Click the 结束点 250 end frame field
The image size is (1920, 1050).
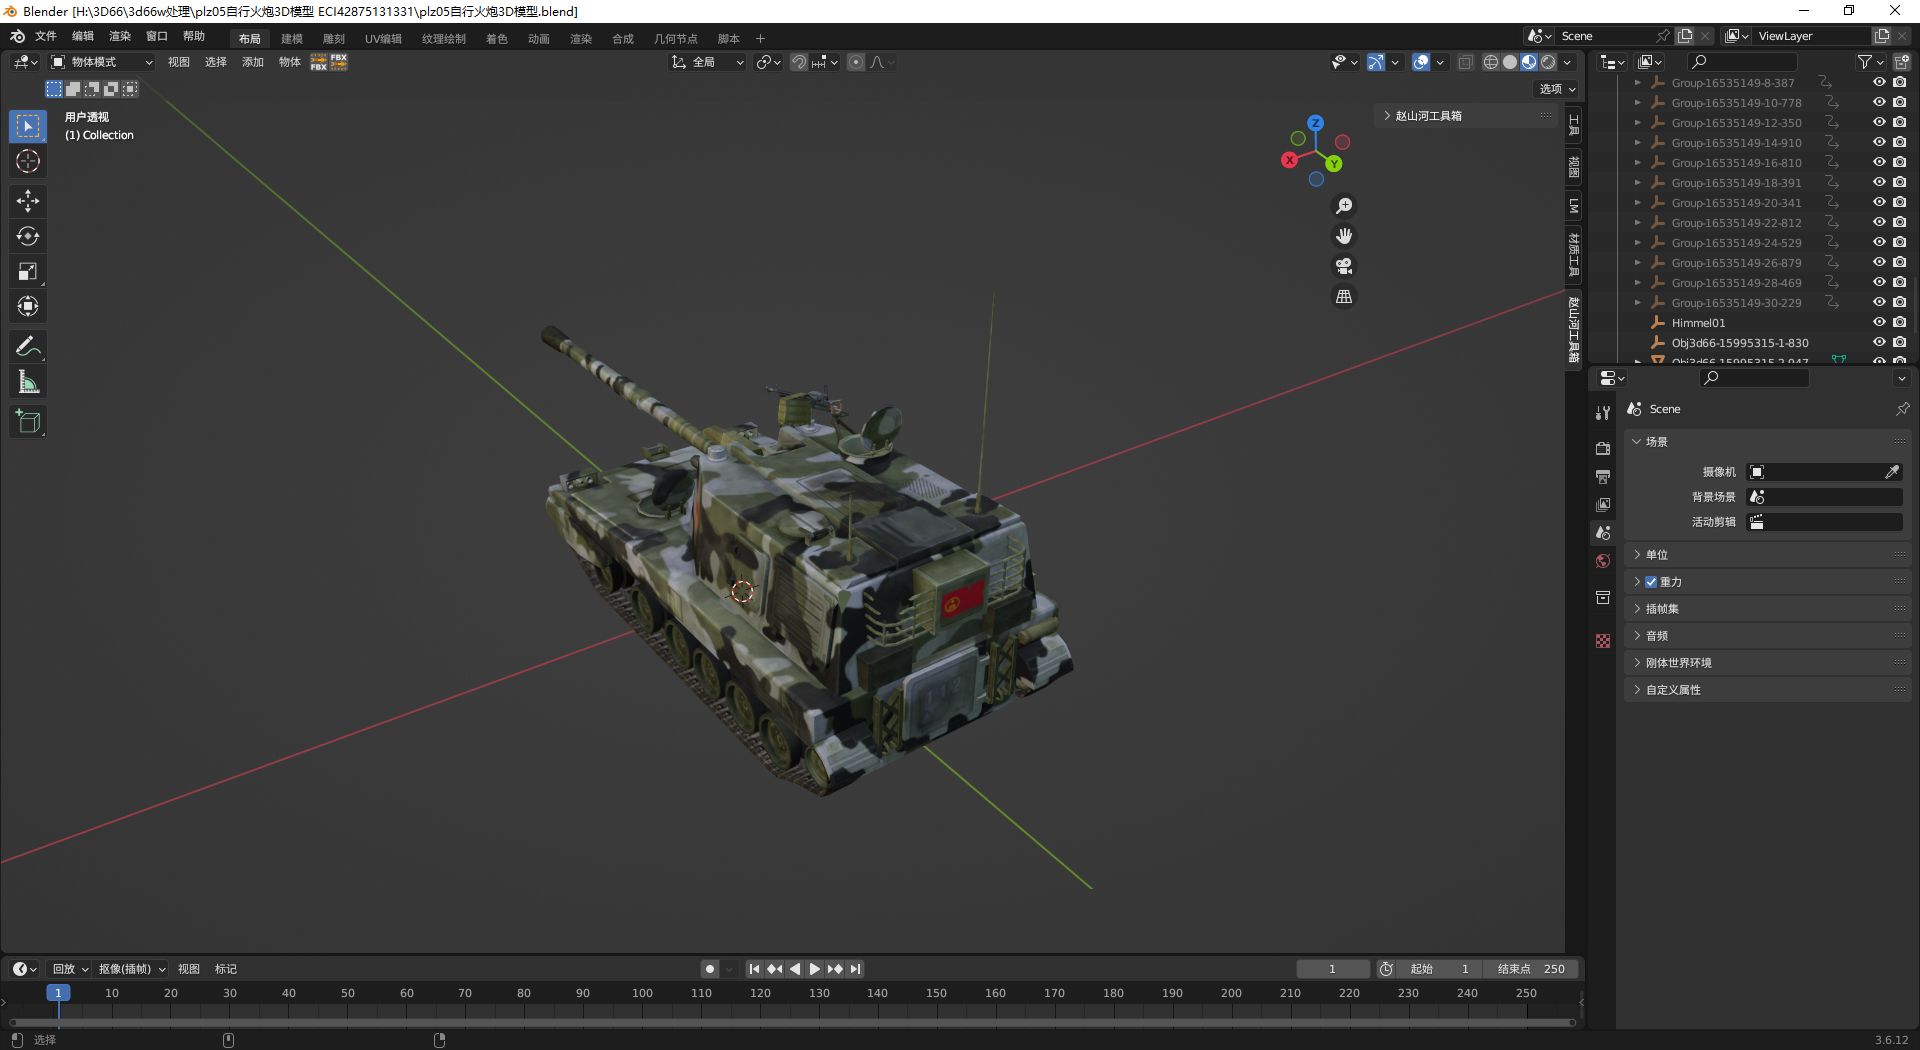(x=1531, y=969)
